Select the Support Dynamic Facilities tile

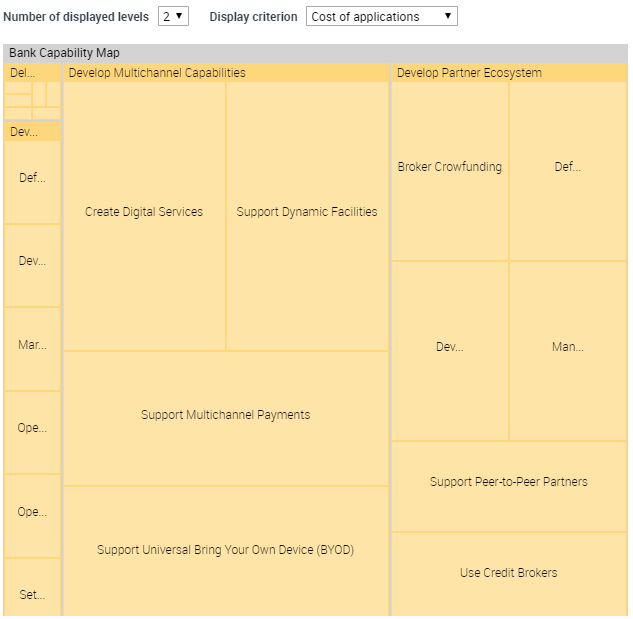coord(307,212)
